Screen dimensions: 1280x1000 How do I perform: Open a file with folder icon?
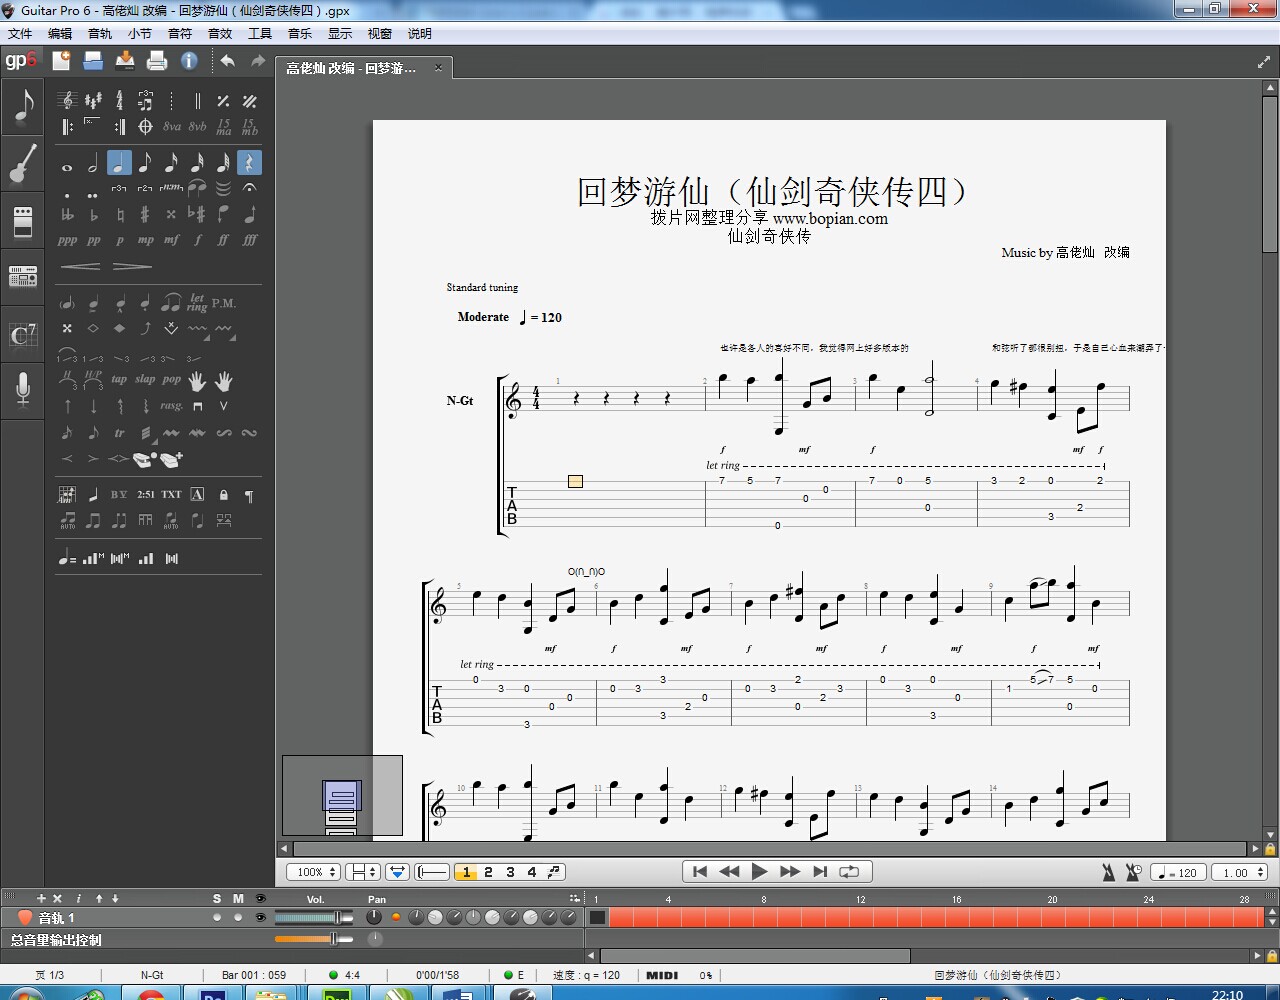93,61
